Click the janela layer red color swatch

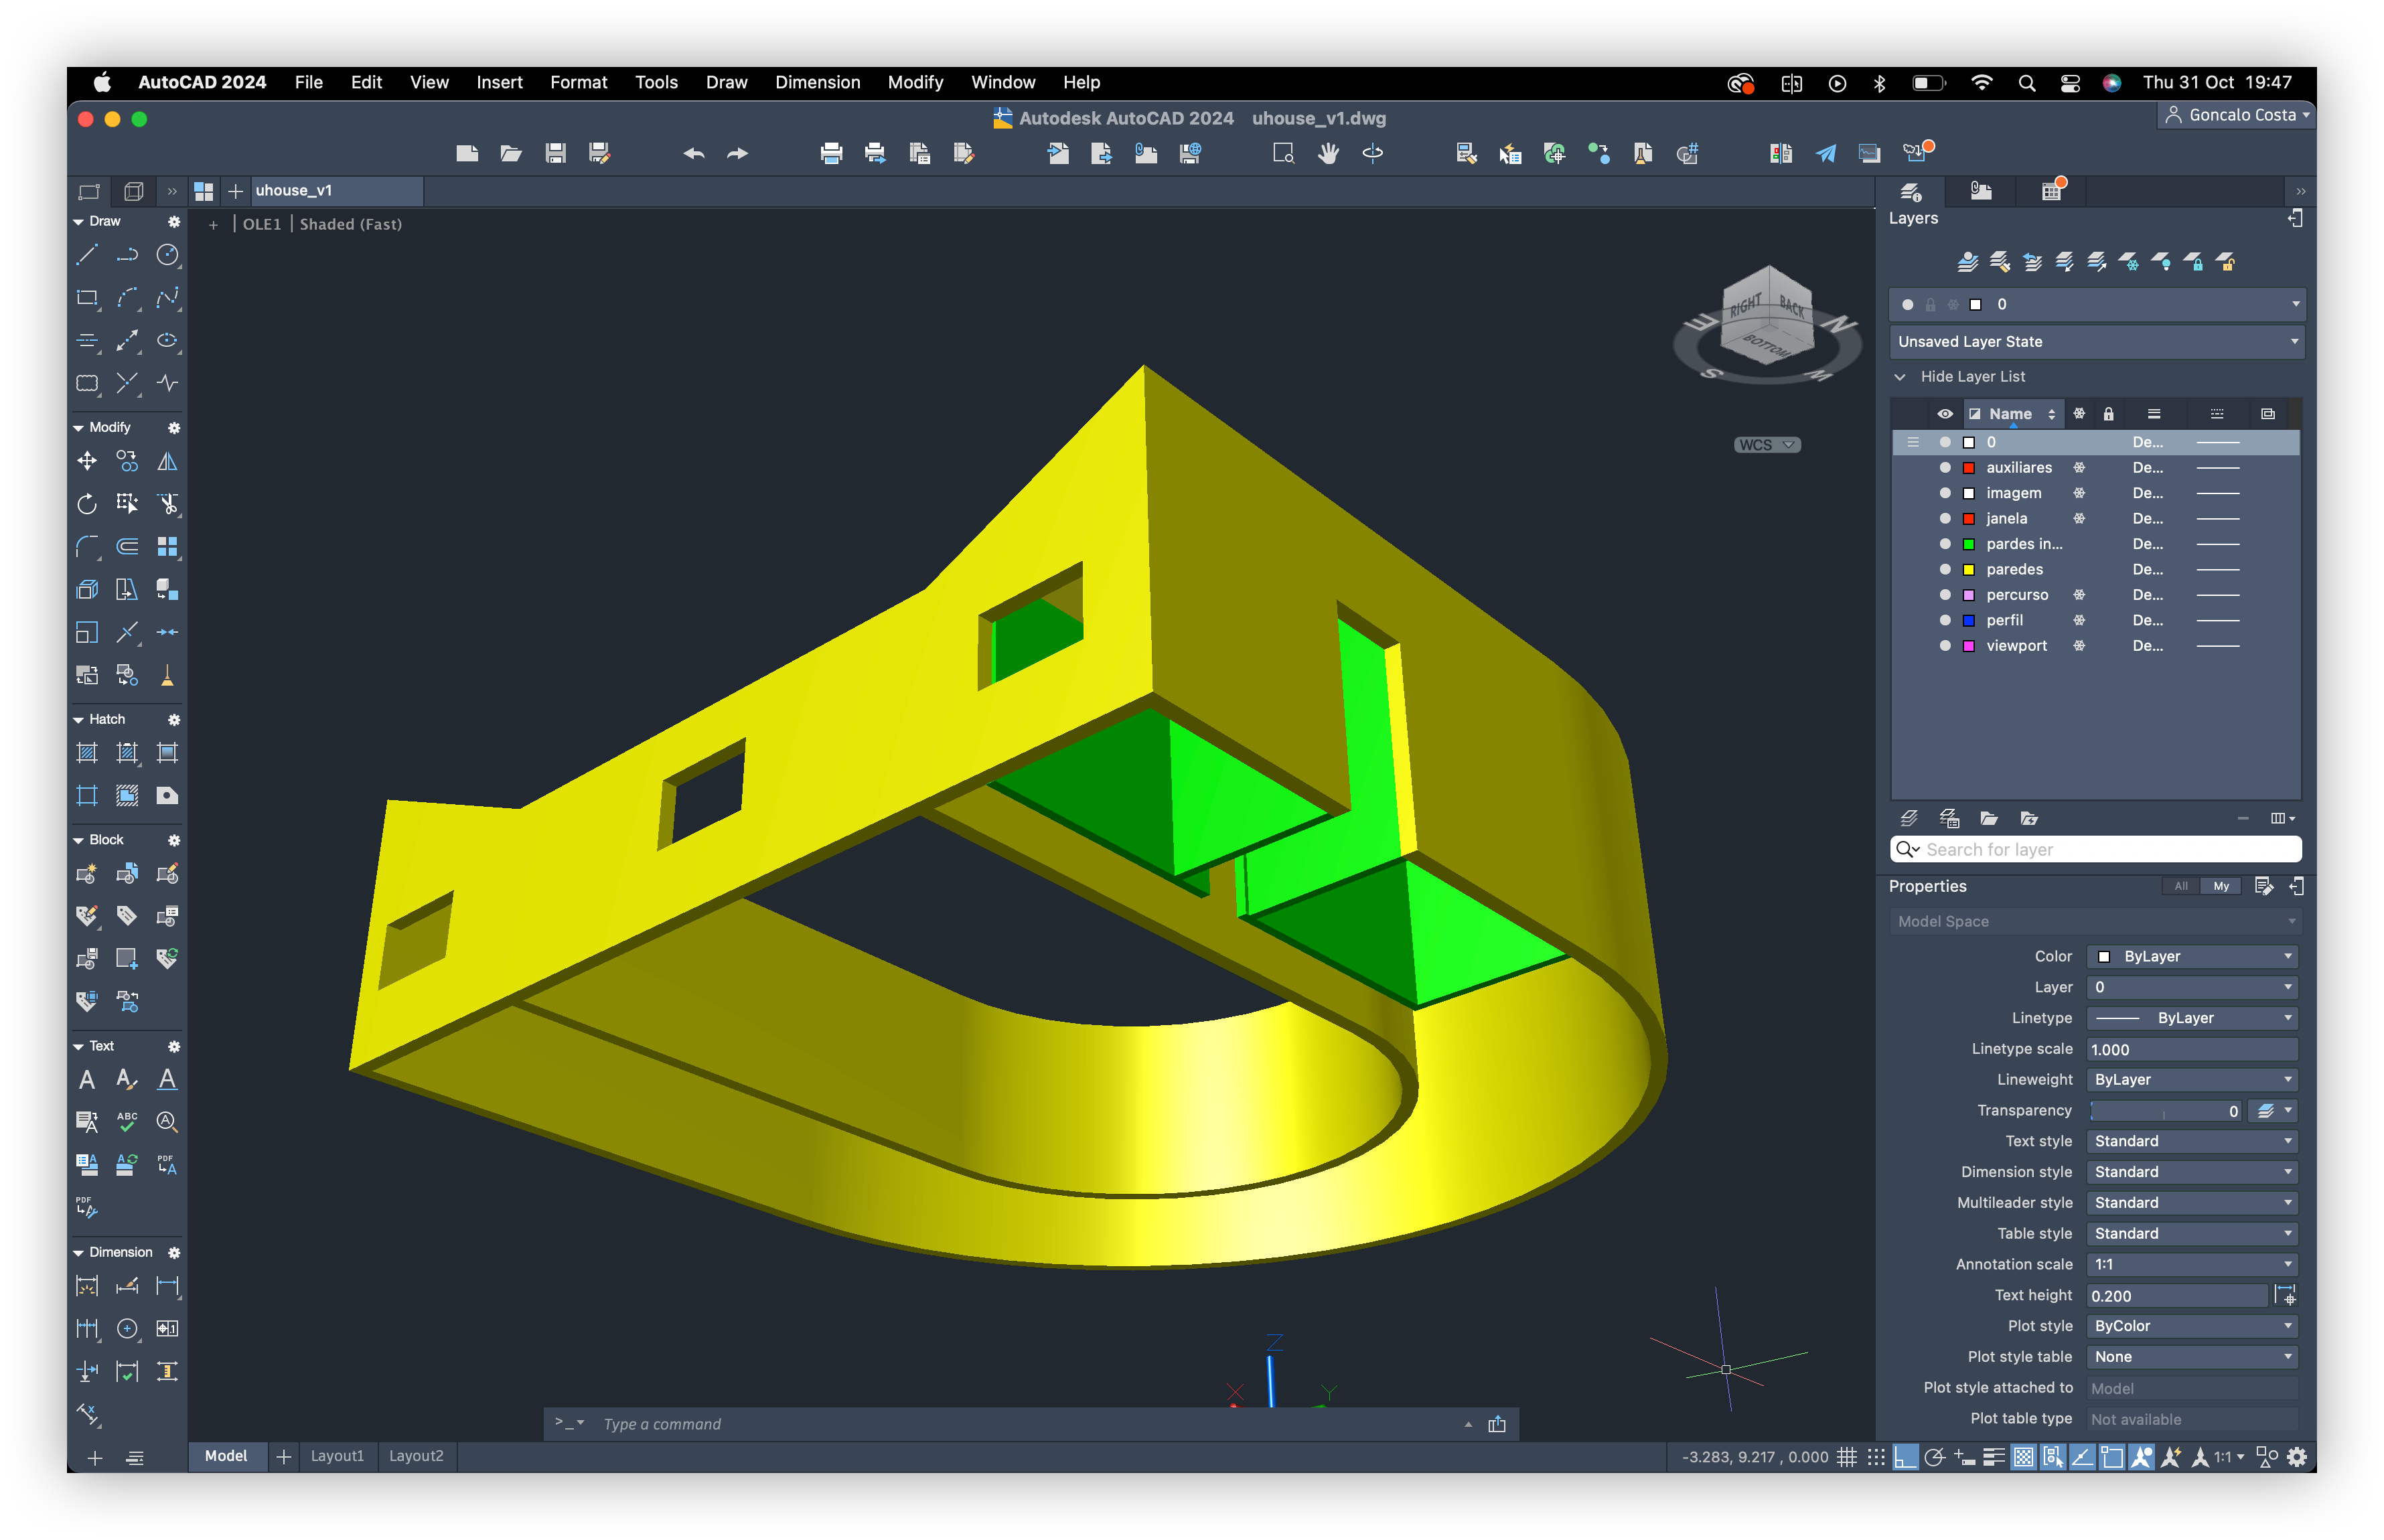[1969, 519]
